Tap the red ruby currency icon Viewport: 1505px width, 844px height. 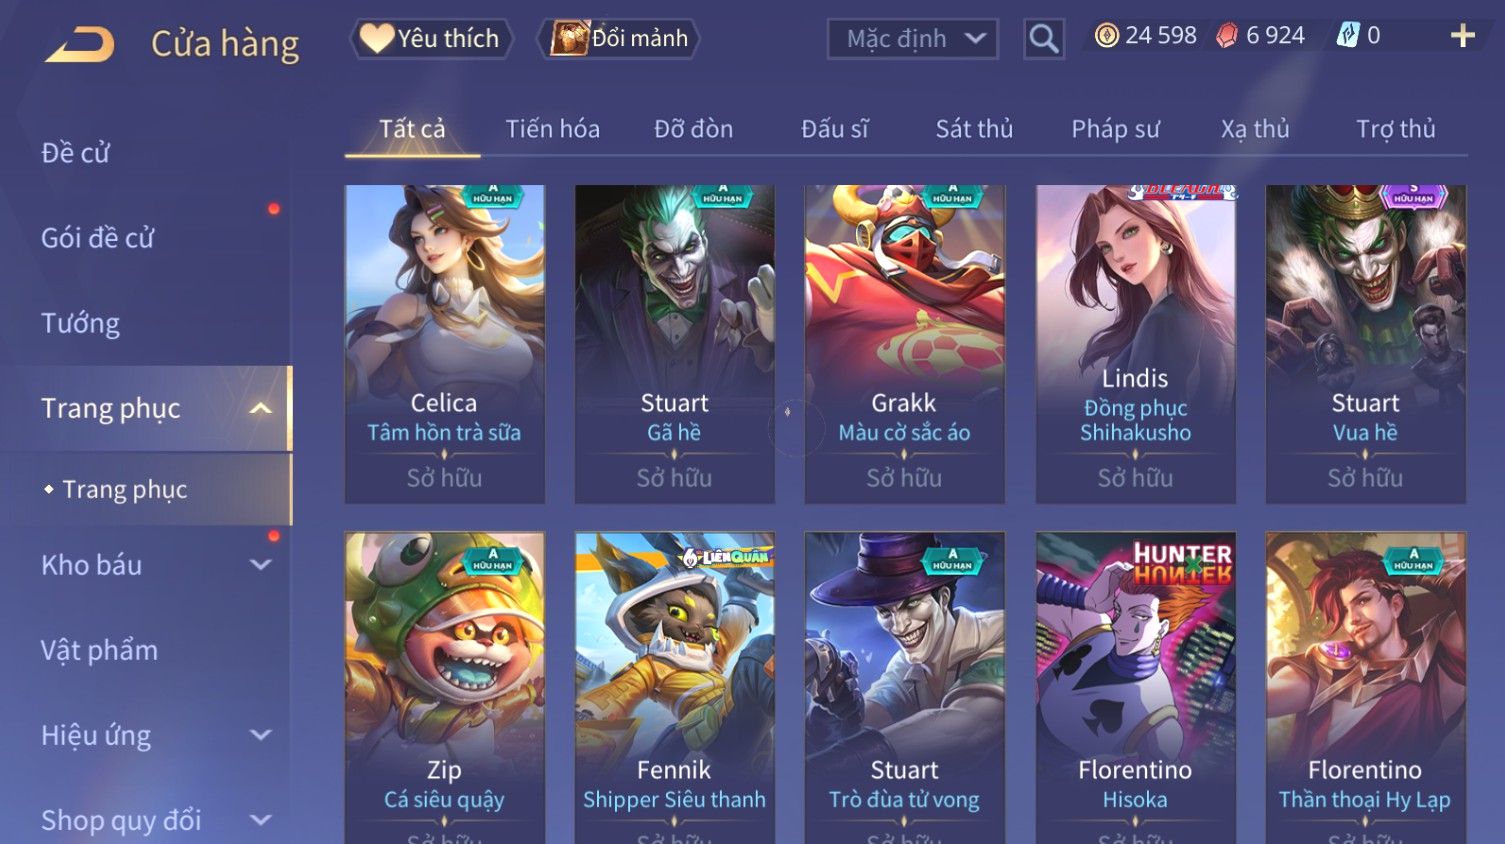click(1226, 36)
